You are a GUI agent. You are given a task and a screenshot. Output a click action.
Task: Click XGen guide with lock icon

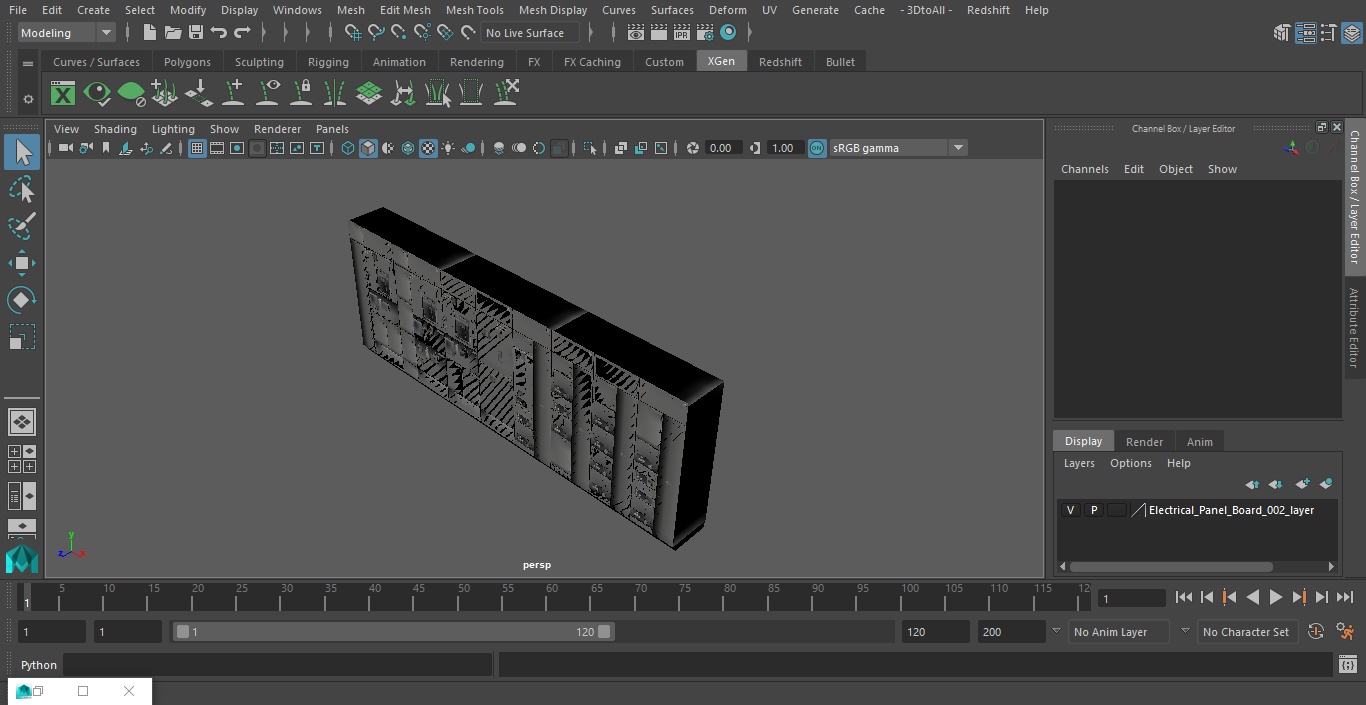pos(301,94)
